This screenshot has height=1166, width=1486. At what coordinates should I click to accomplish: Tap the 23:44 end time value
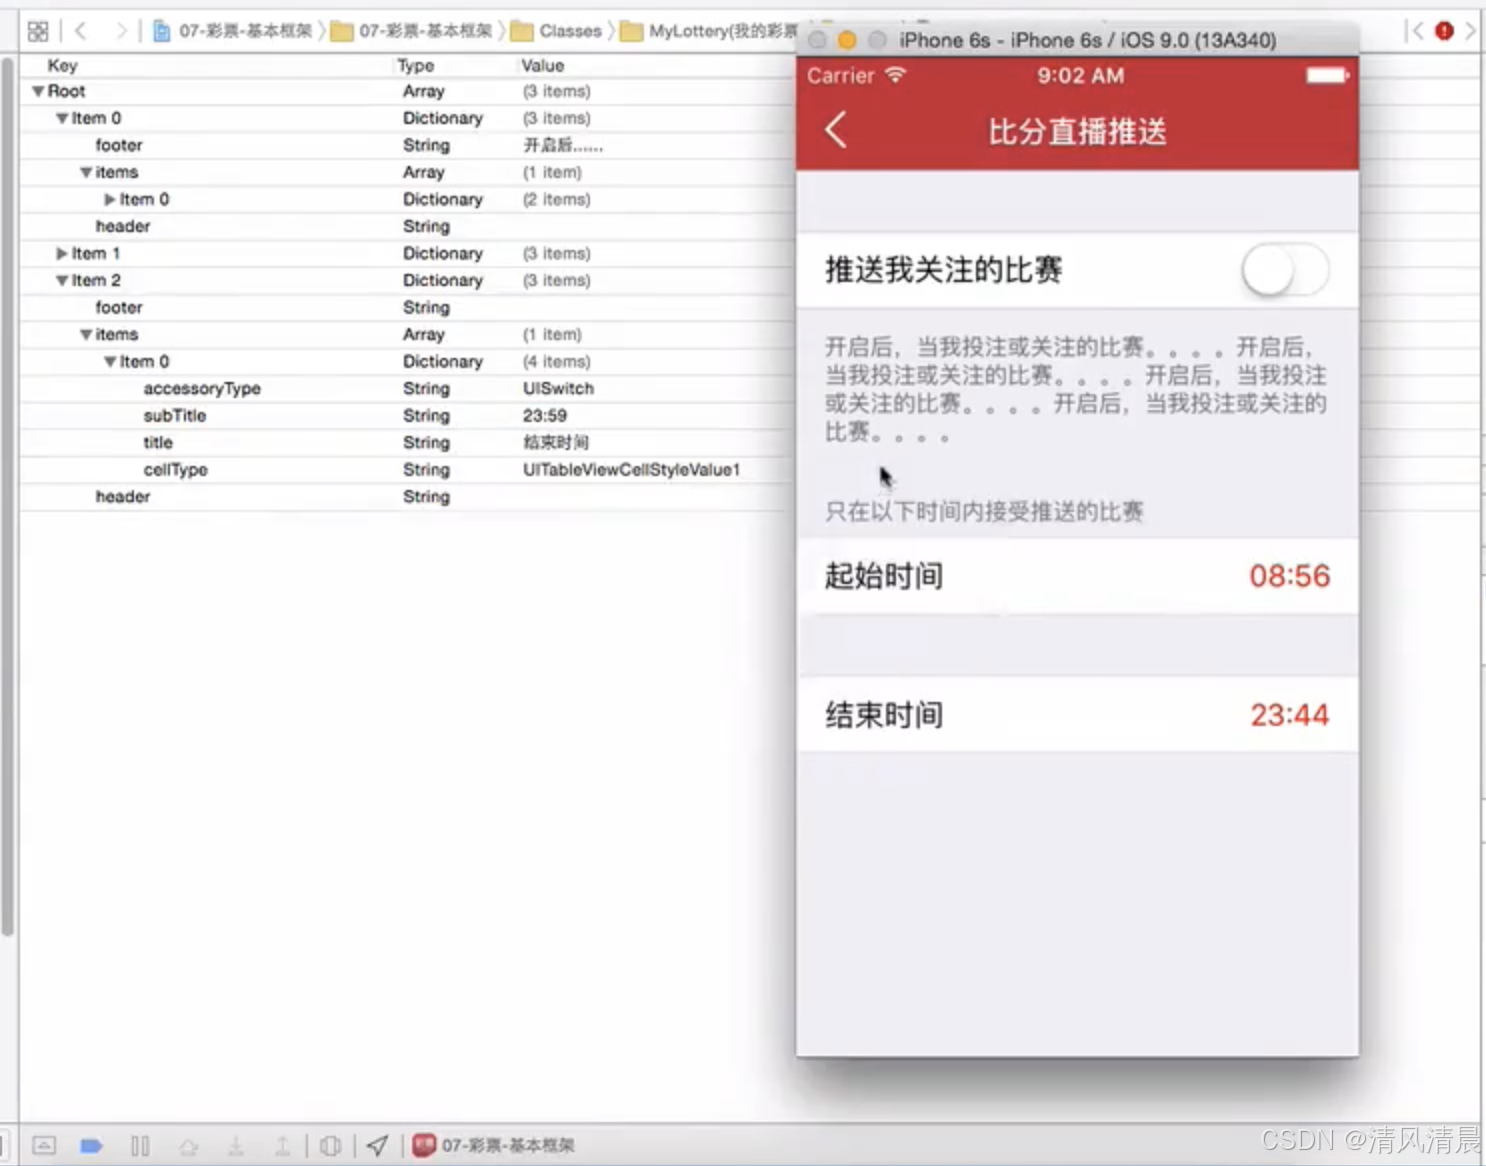[x=1289, y=715]
